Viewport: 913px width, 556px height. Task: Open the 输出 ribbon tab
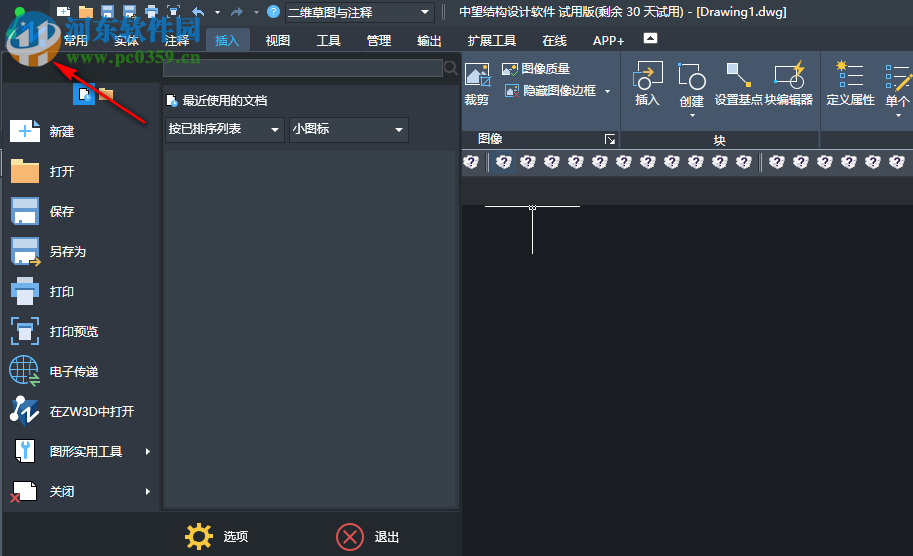[x=429, y=40]
